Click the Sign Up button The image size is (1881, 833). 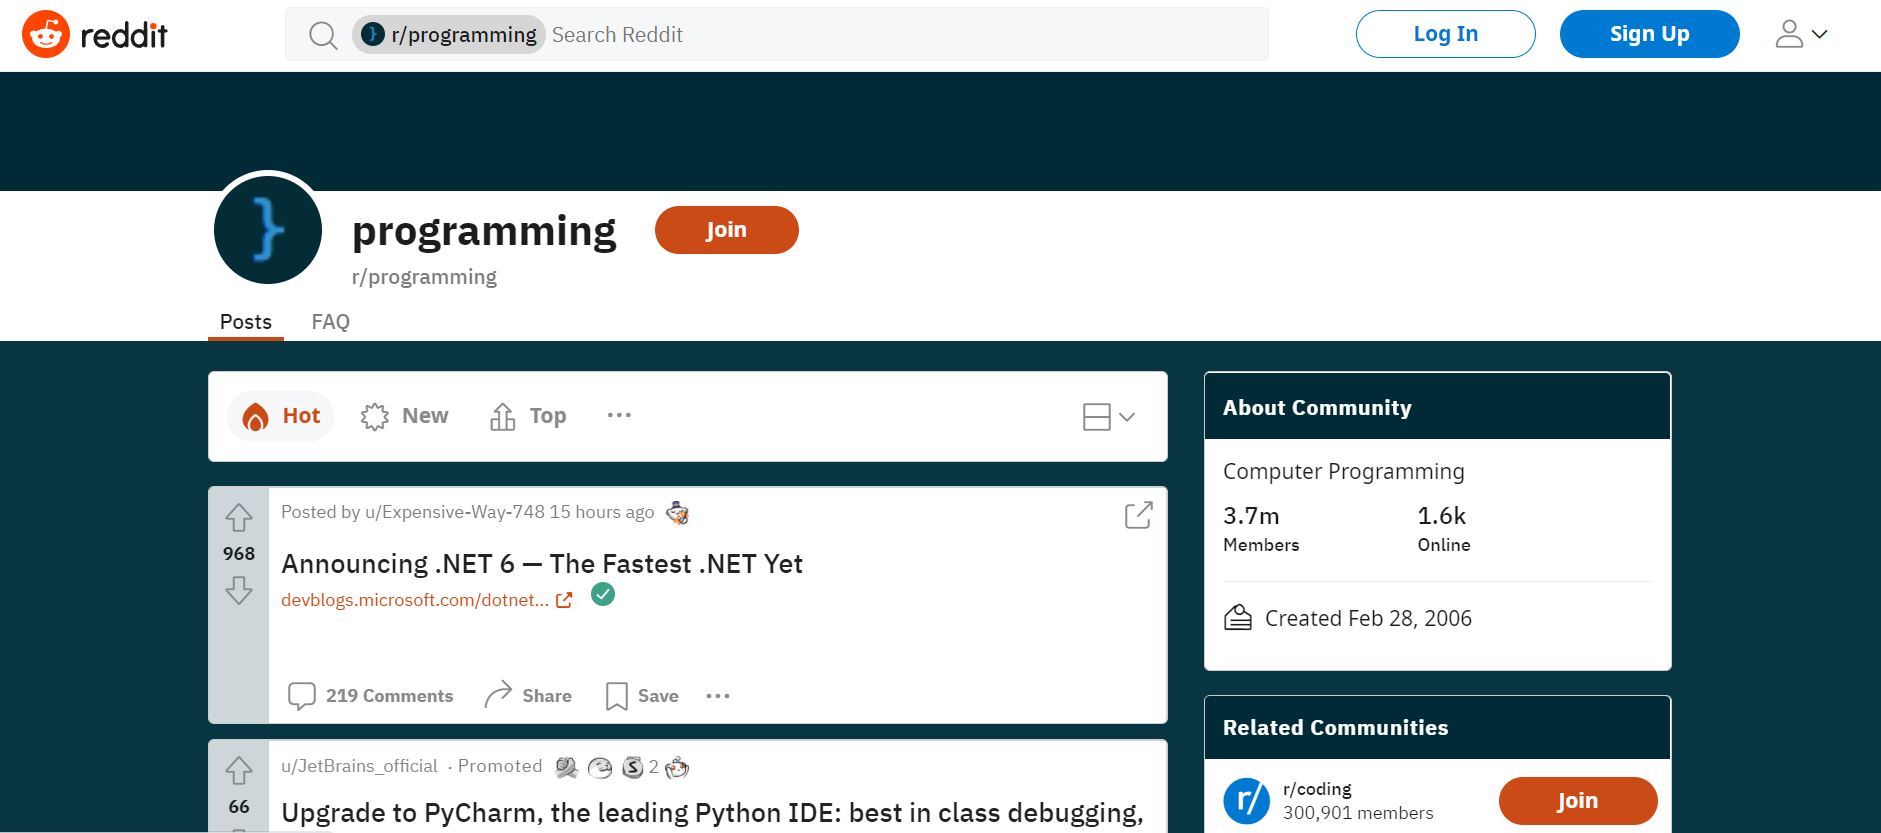click(1649, 34)
